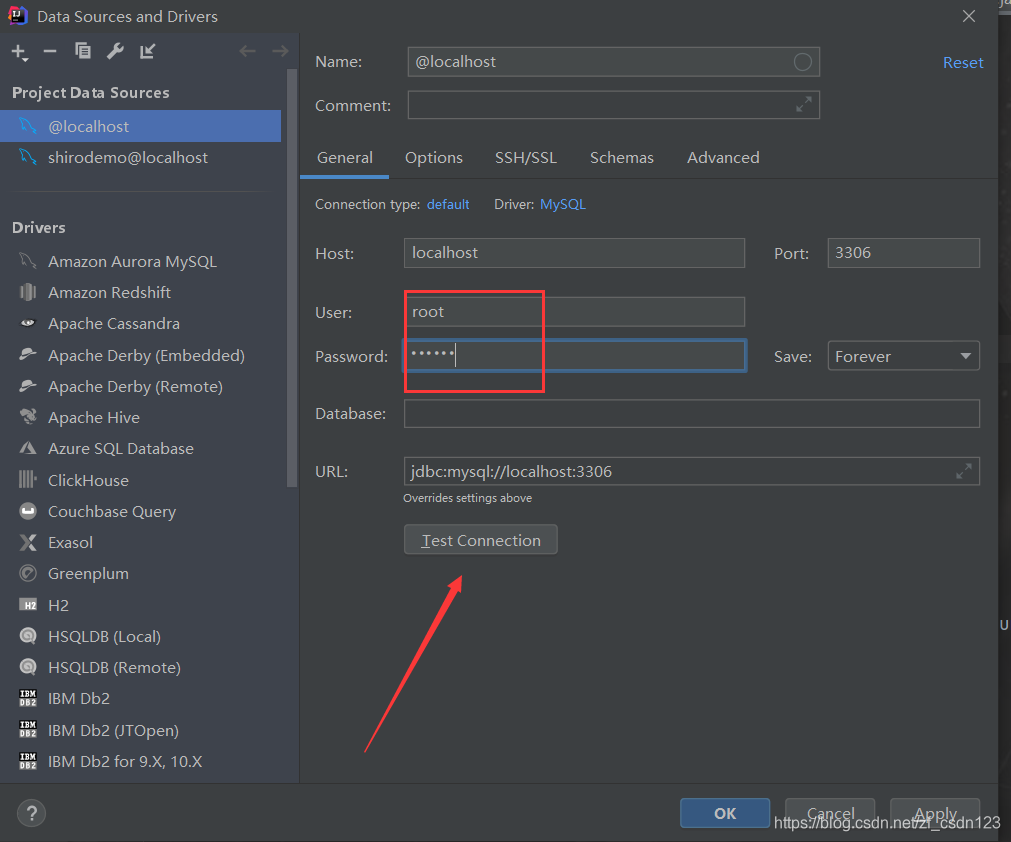1011x842 pixels.
Task: Expand the Comment field editor
Action: [x=803, y=104]
